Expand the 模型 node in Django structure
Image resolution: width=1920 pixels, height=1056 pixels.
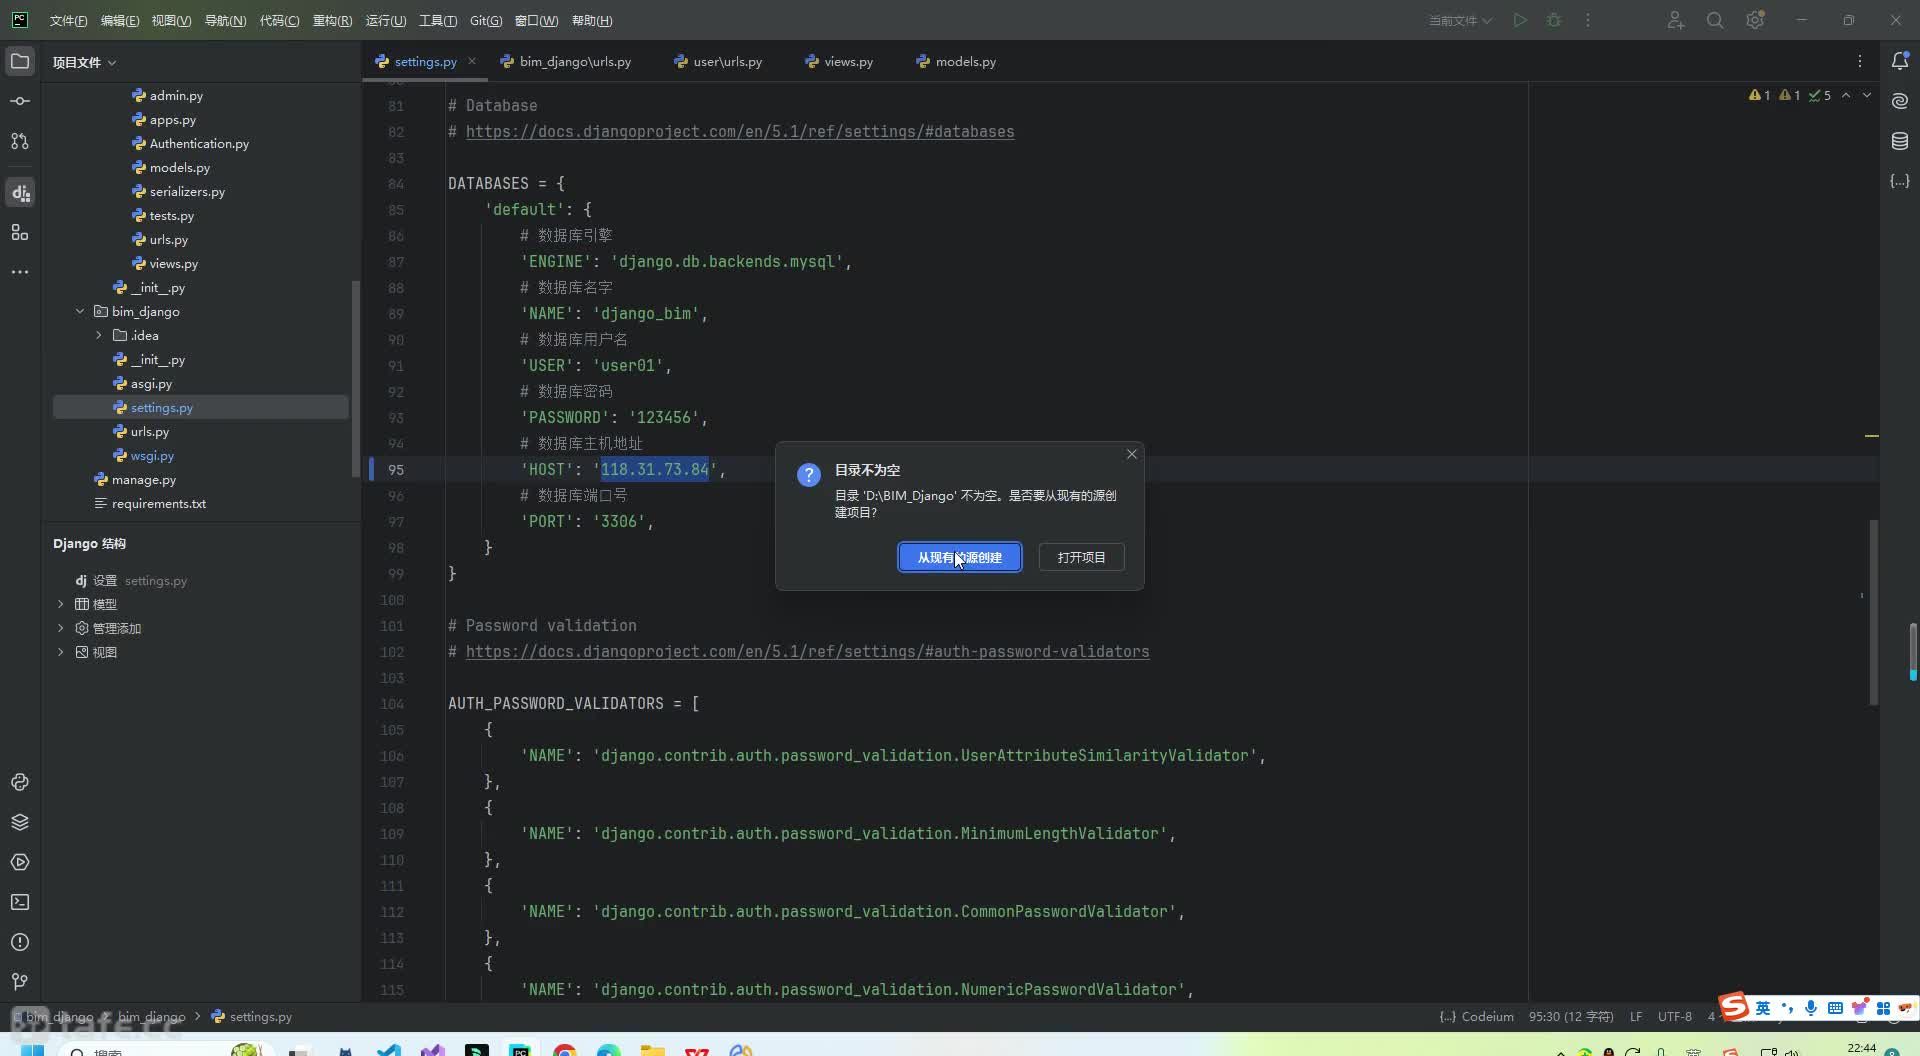(61, 604)
